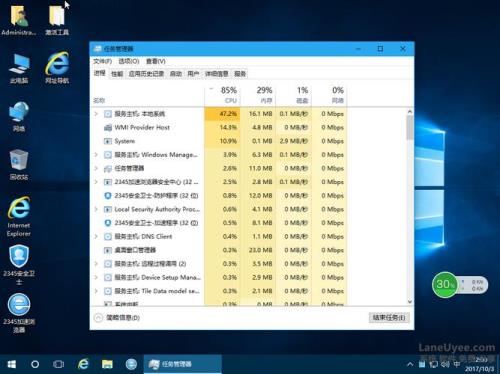Expand Local Security Authority Proc... row
This screenshot has width=500, height=374.
click(x=96, y=209)
